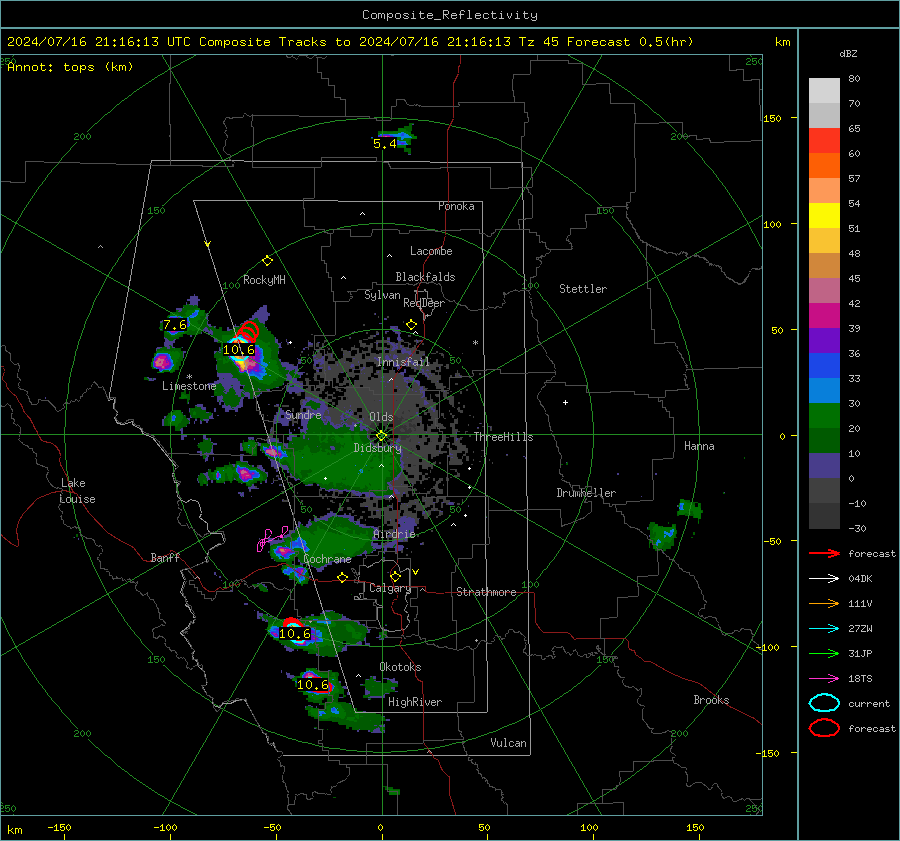Click the Limestone label
The height and width of the screenshot is (841, 900).
189,386
